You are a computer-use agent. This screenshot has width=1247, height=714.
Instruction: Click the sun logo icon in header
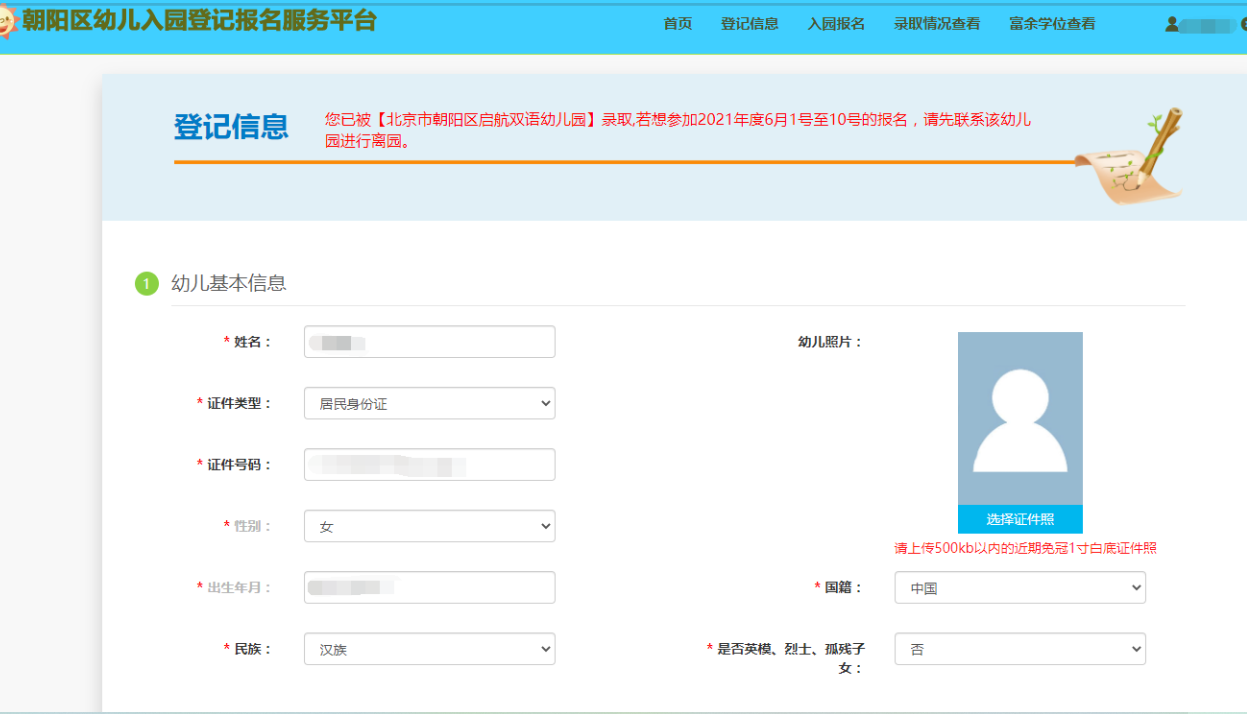pos(7,24)
